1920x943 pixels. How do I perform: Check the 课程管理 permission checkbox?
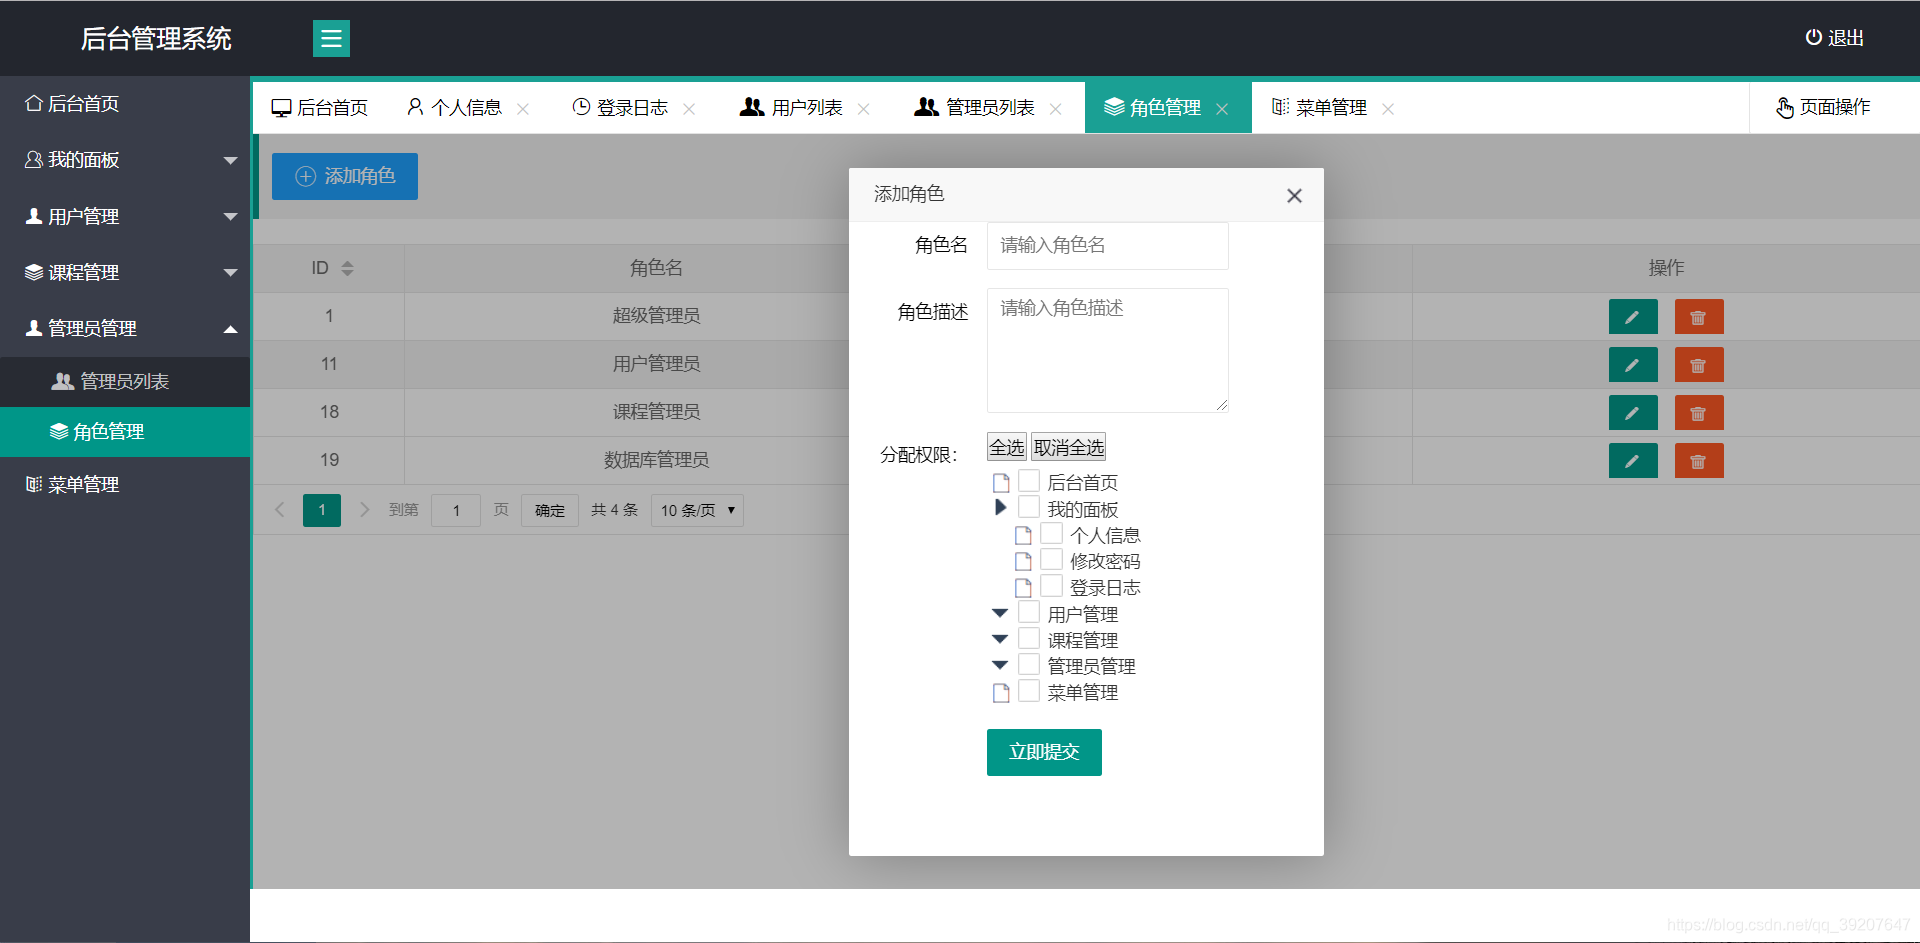[1029, 638]
